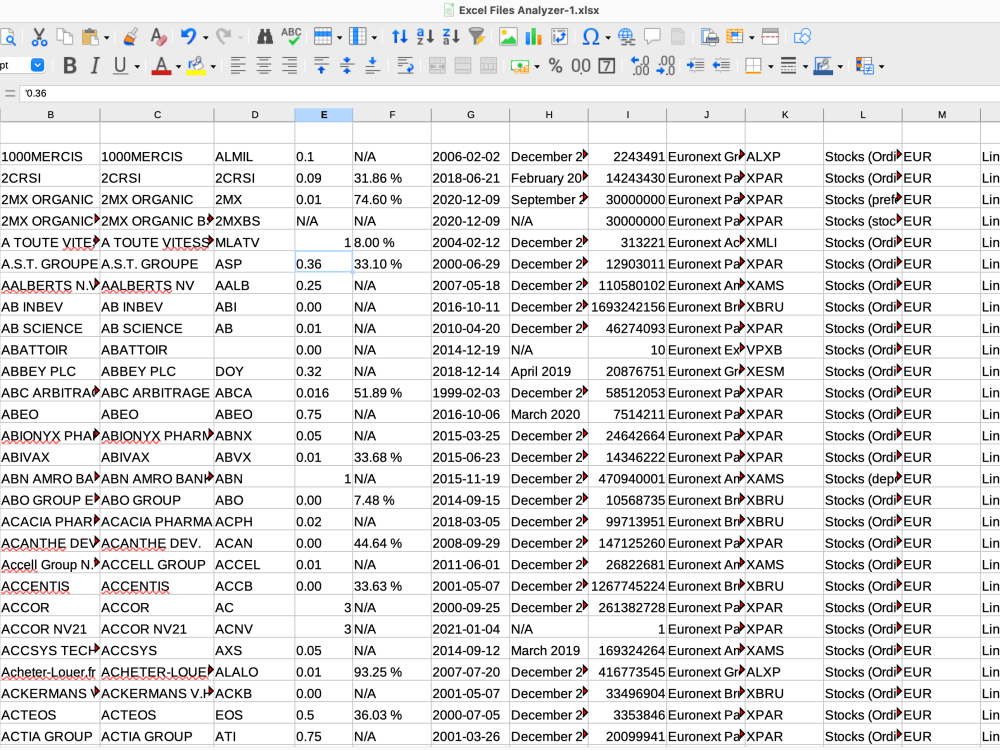Center cell content vertically
The height and width of the screenshot is (750, 1000).
point(347,66)
